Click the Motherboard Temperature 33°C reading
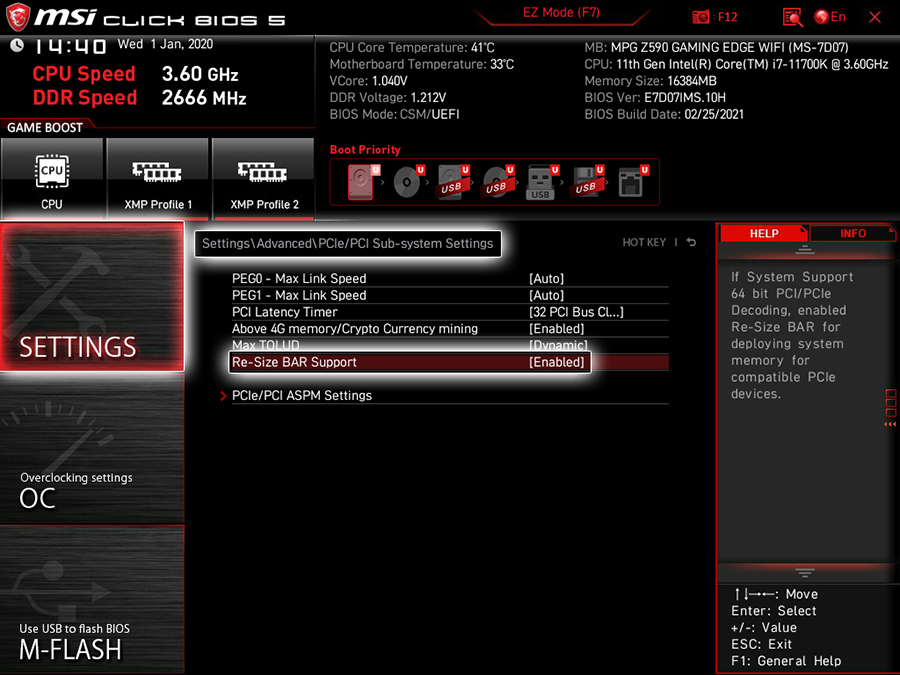The height and width of the screenshot is (675, 900). tap(421, 64)
